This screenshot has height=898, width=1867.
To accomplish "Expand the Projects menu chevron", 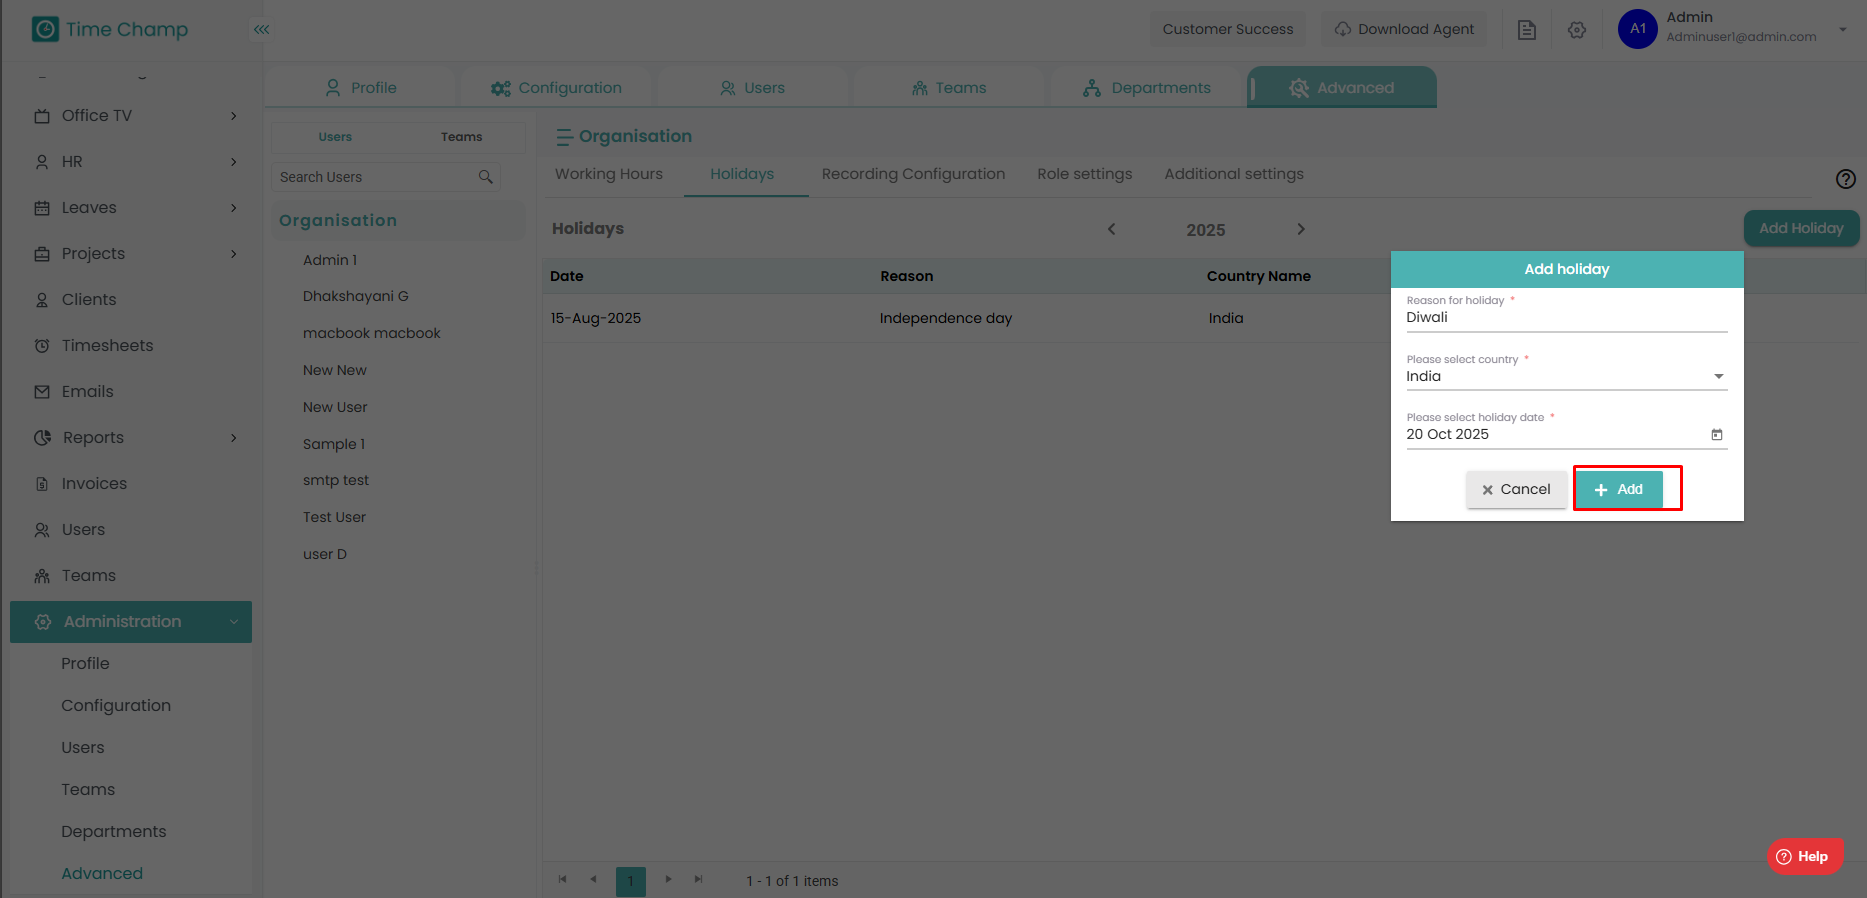I will point(234,254).
